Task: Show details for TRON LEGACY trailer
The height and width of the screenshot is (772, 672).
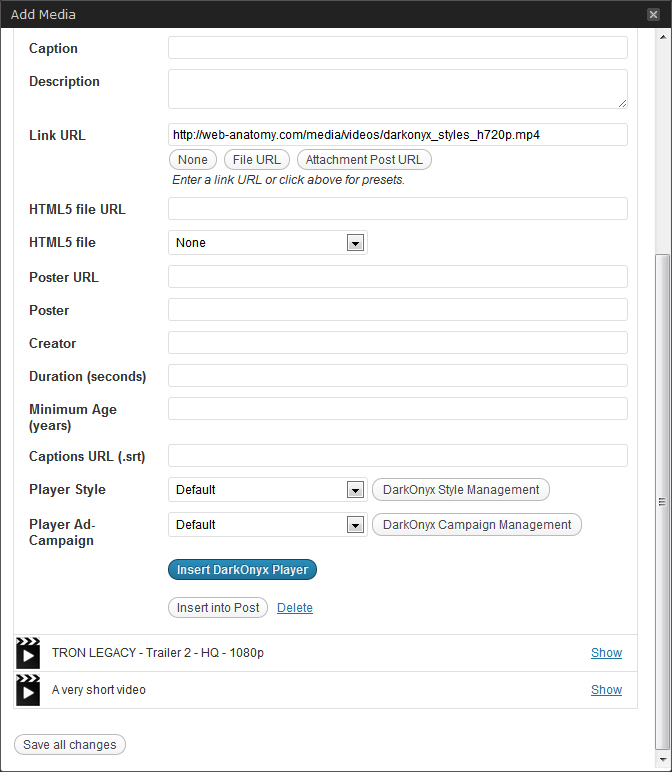Action: (607, 653)
